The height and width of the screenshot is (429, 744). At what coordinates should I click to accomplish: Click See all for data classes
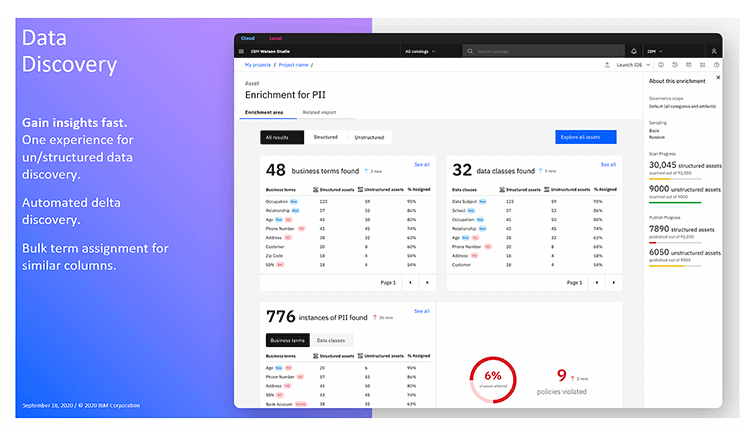(x=608, y=165)
